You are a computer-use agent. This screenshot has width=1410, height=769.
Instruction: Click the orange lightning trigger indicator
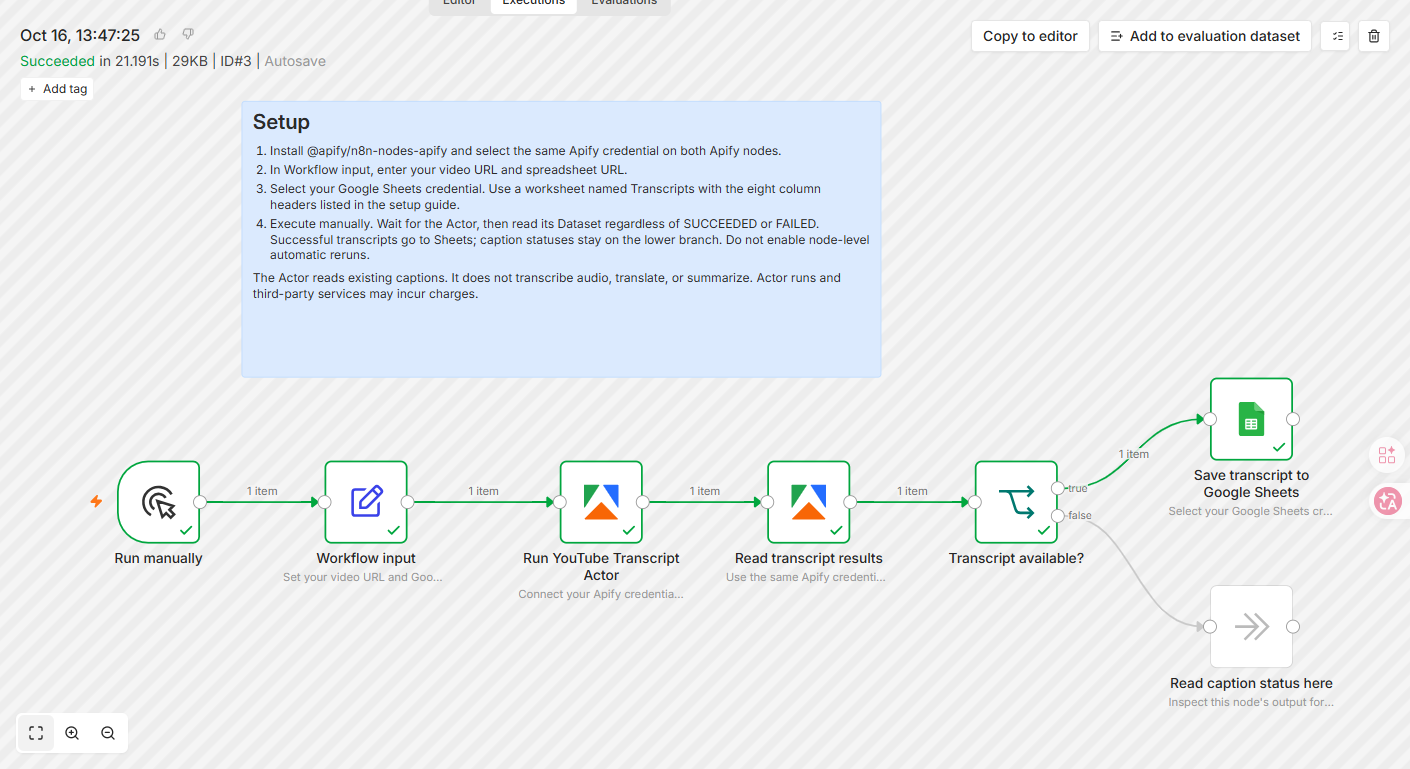point(96,502)
